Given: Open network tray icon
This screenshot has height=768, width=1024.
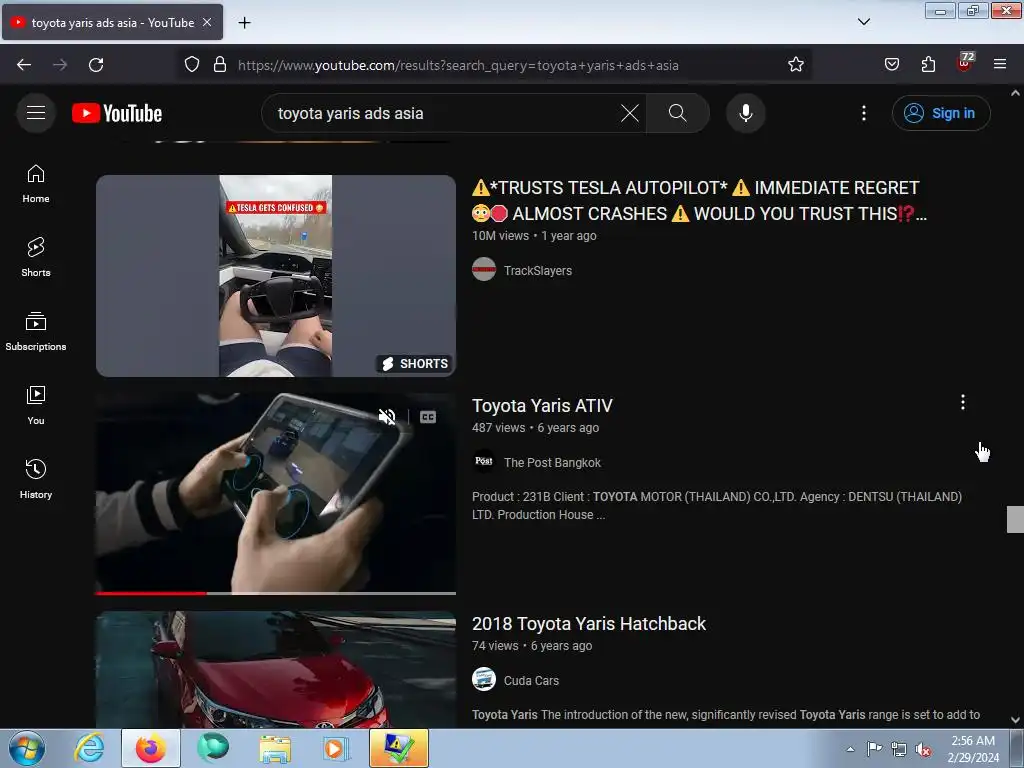Looking at the screenshot, I should point(899,749).
